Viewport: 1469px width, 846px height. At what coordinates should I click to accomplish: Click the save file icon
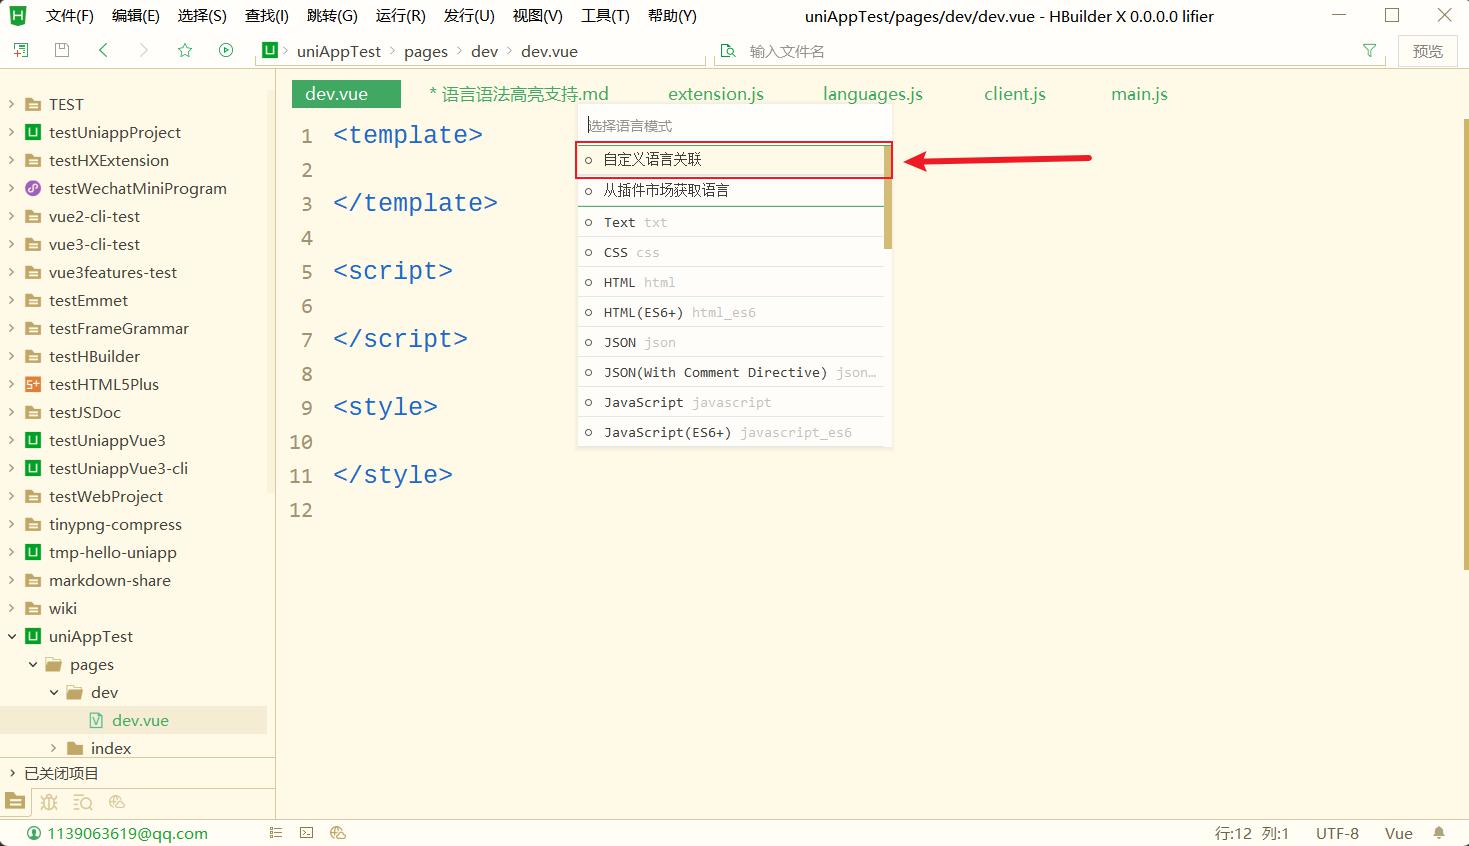62,50
